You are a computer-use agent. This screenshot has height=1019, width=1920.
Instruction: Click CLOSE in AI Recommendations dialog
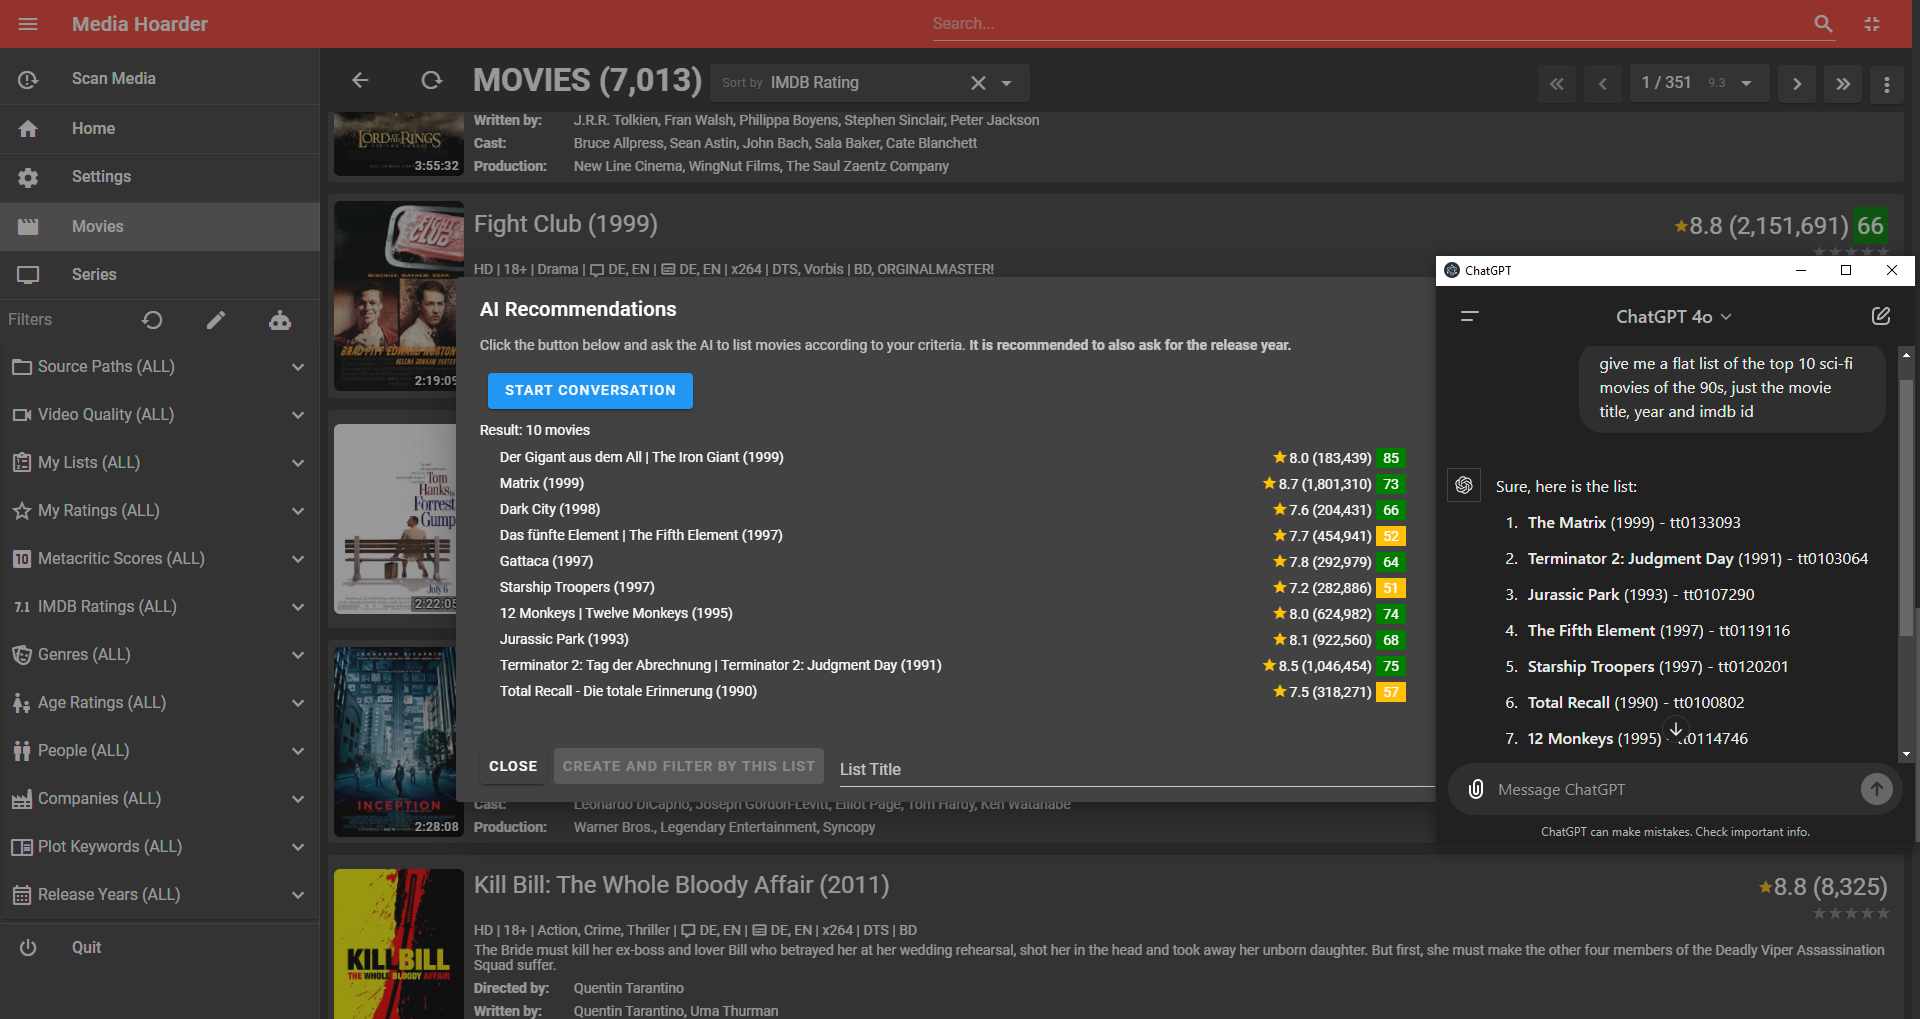pyautogui.click(x=513, y=766)
